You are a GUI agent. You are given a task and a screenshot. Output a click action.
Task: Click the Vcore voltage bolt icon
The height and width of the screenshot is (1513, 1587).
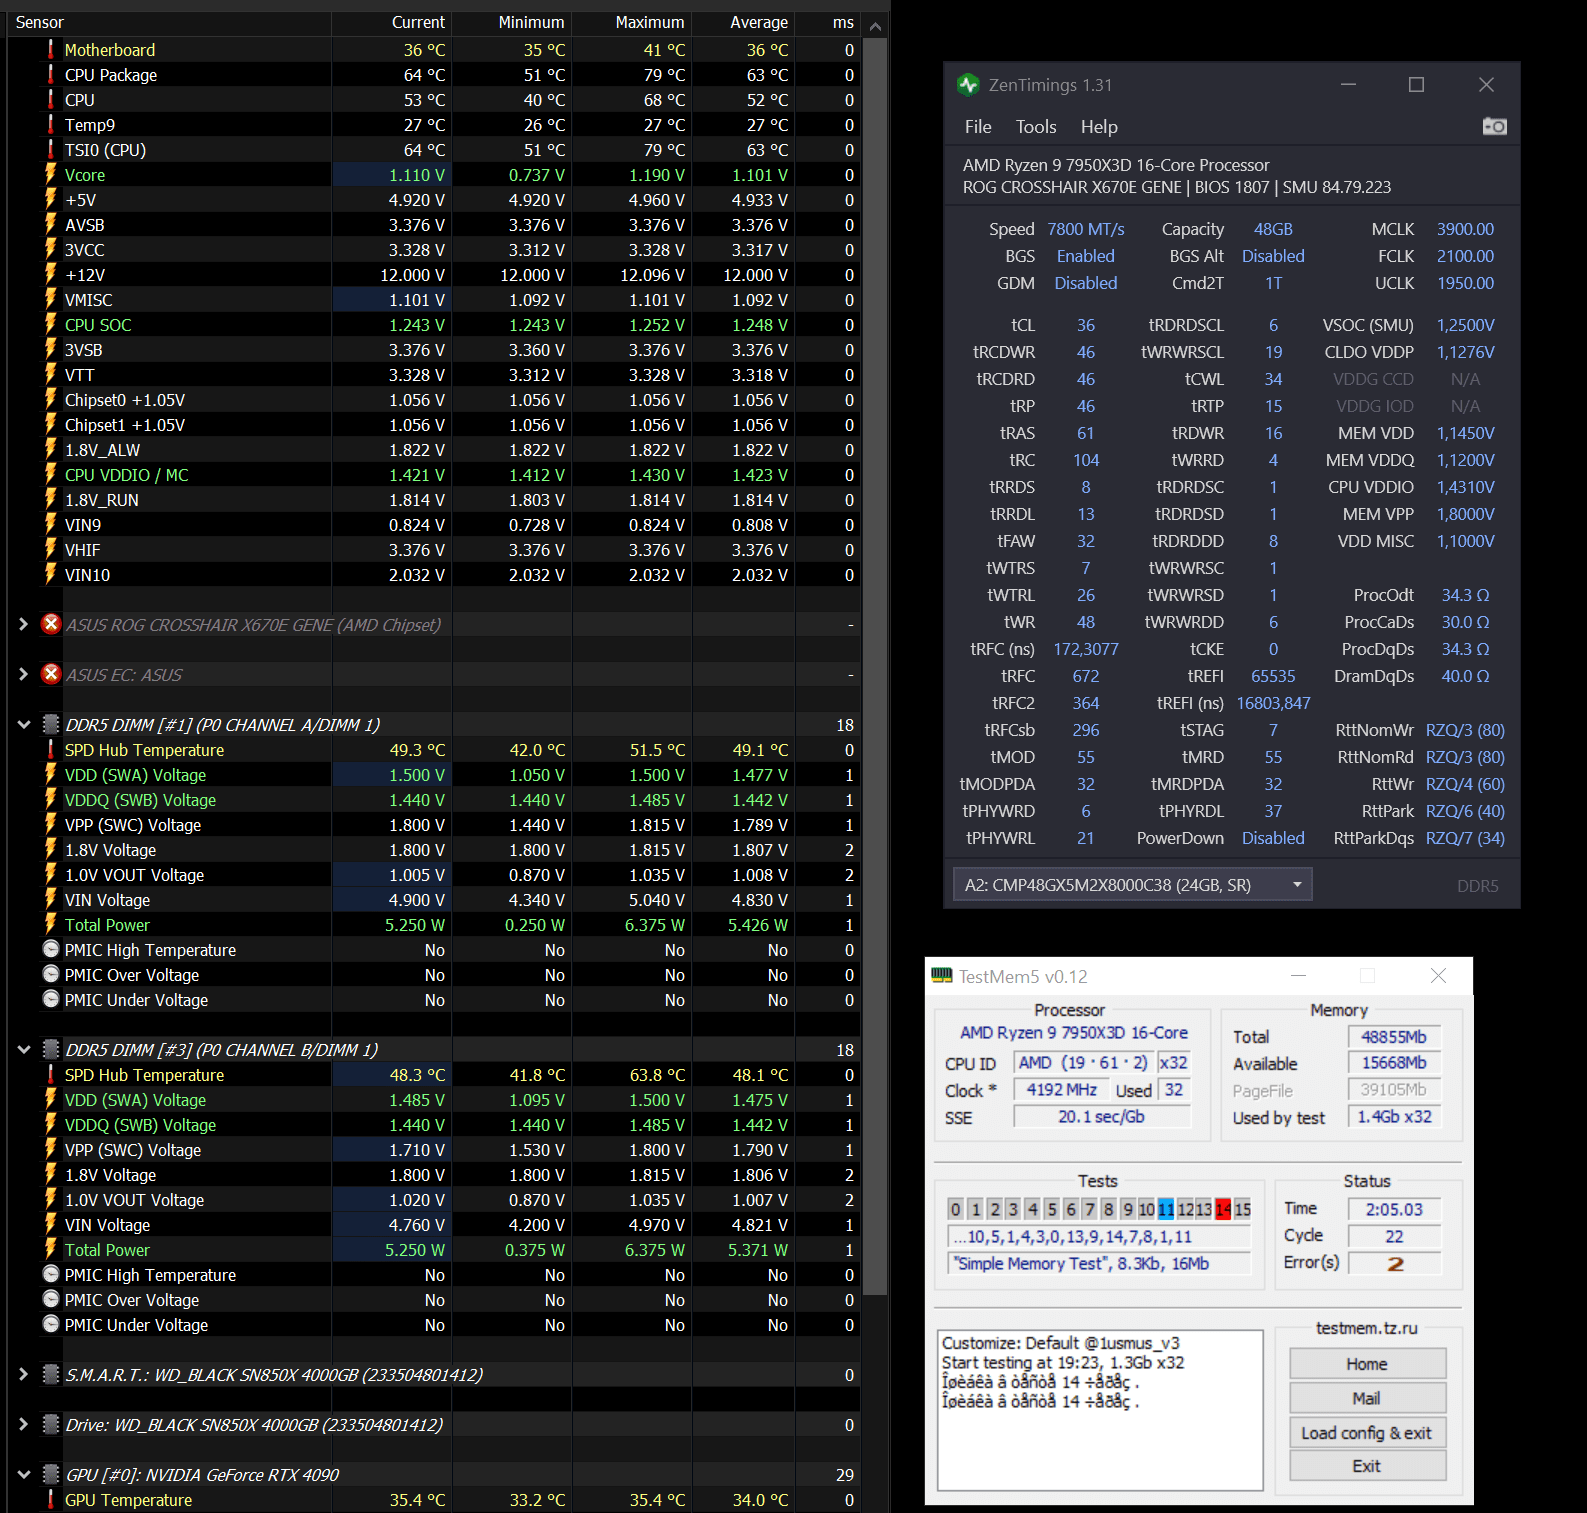[51, 174]
